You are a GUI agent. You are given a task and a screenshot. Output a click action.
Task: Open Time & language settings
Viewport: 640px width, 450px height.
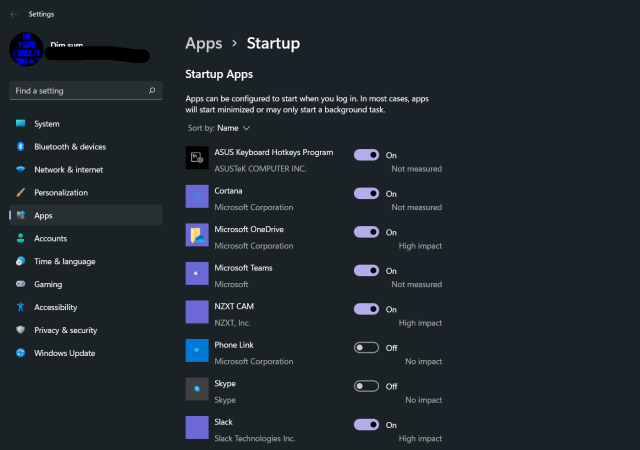[86, 261]
